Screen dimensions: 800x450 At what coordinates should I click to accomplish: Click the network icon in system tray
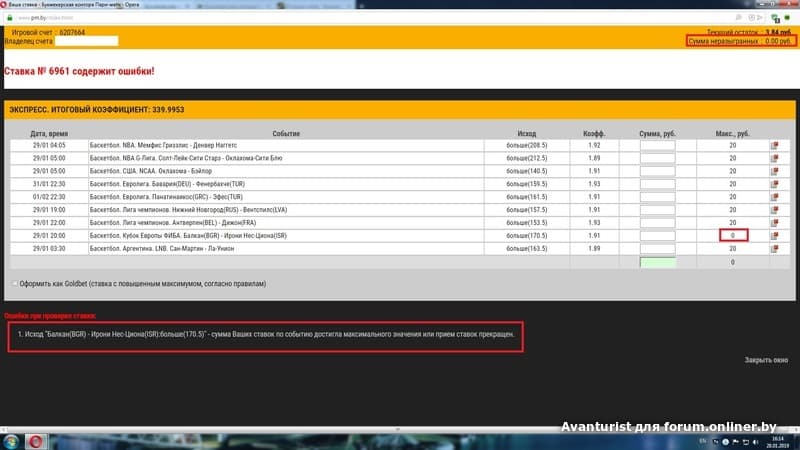745,442
